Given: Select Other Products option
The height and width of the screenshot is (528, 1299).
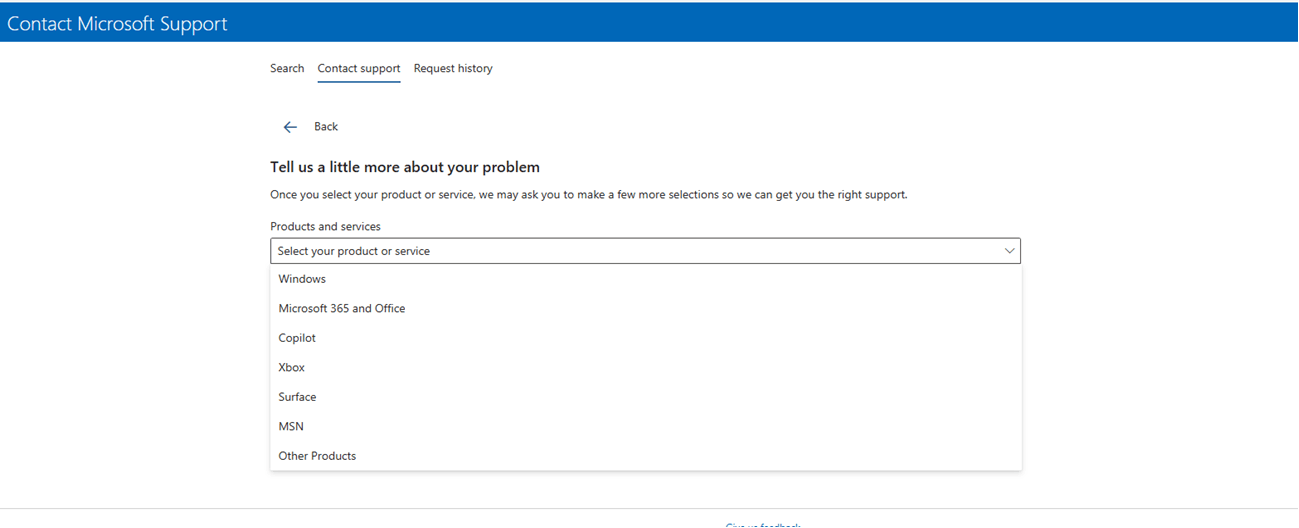Looking at the screenshot, I should coord(646,456).
